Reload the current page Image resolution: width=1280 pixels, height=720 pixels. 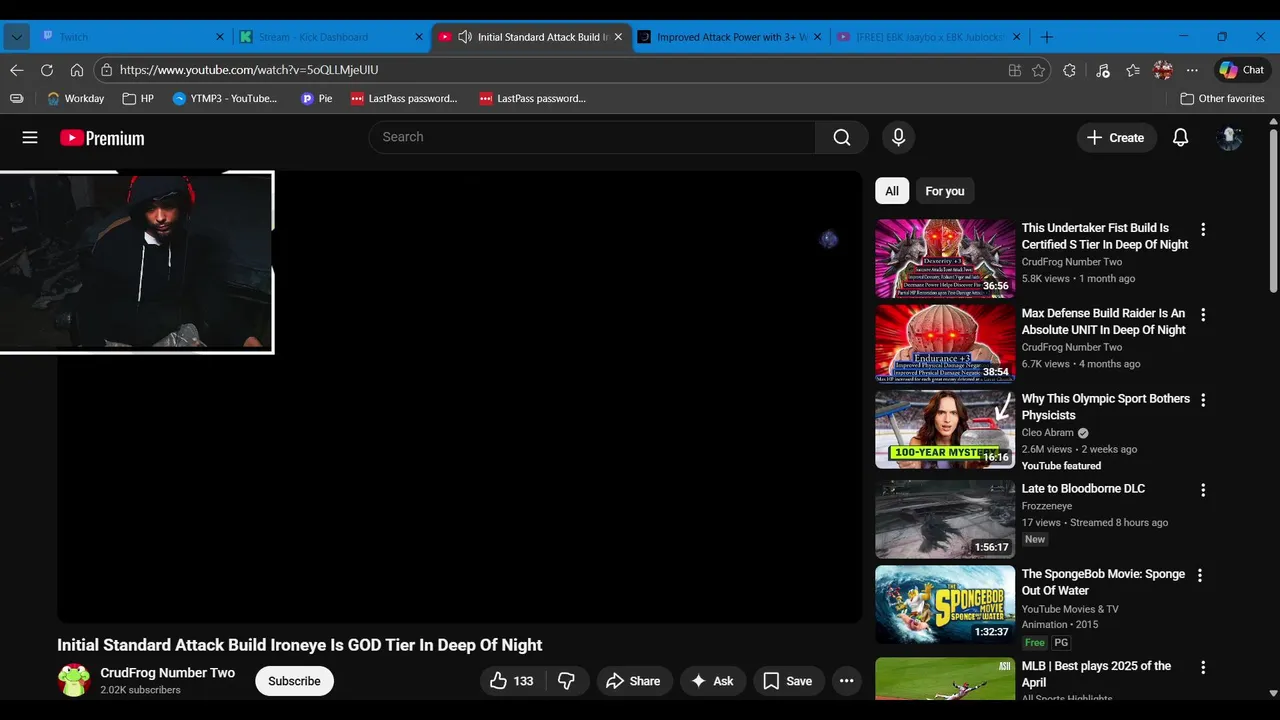(47, 70)
